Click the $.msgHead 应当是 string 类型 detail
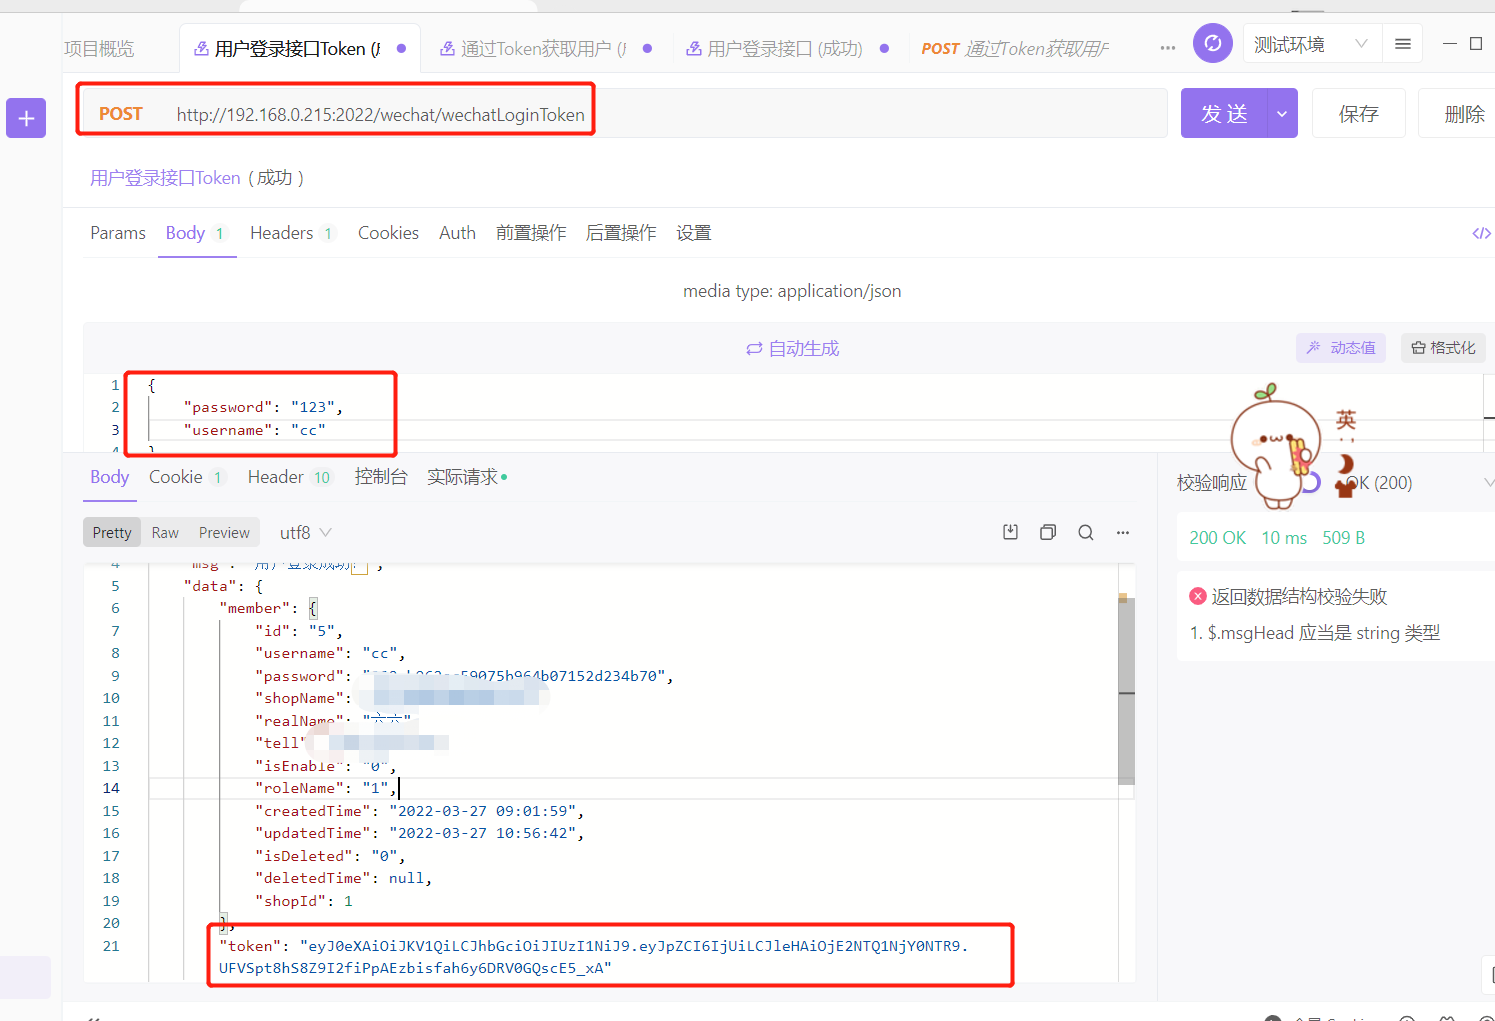The image size is (1495, 1021). coord(1323,633)
